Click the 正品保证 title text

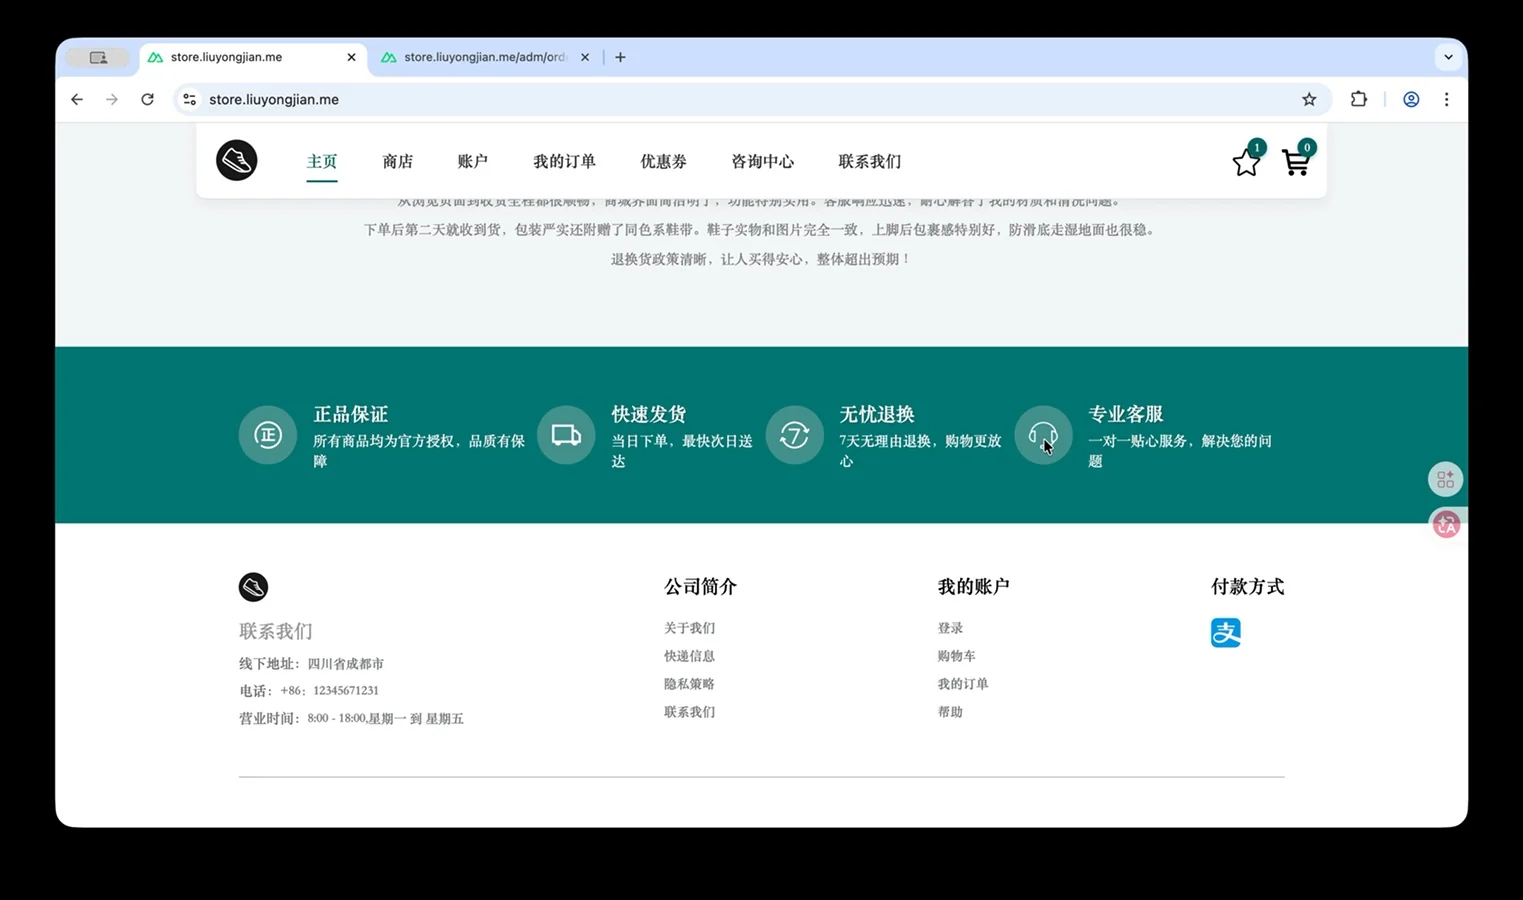(350, 414)
